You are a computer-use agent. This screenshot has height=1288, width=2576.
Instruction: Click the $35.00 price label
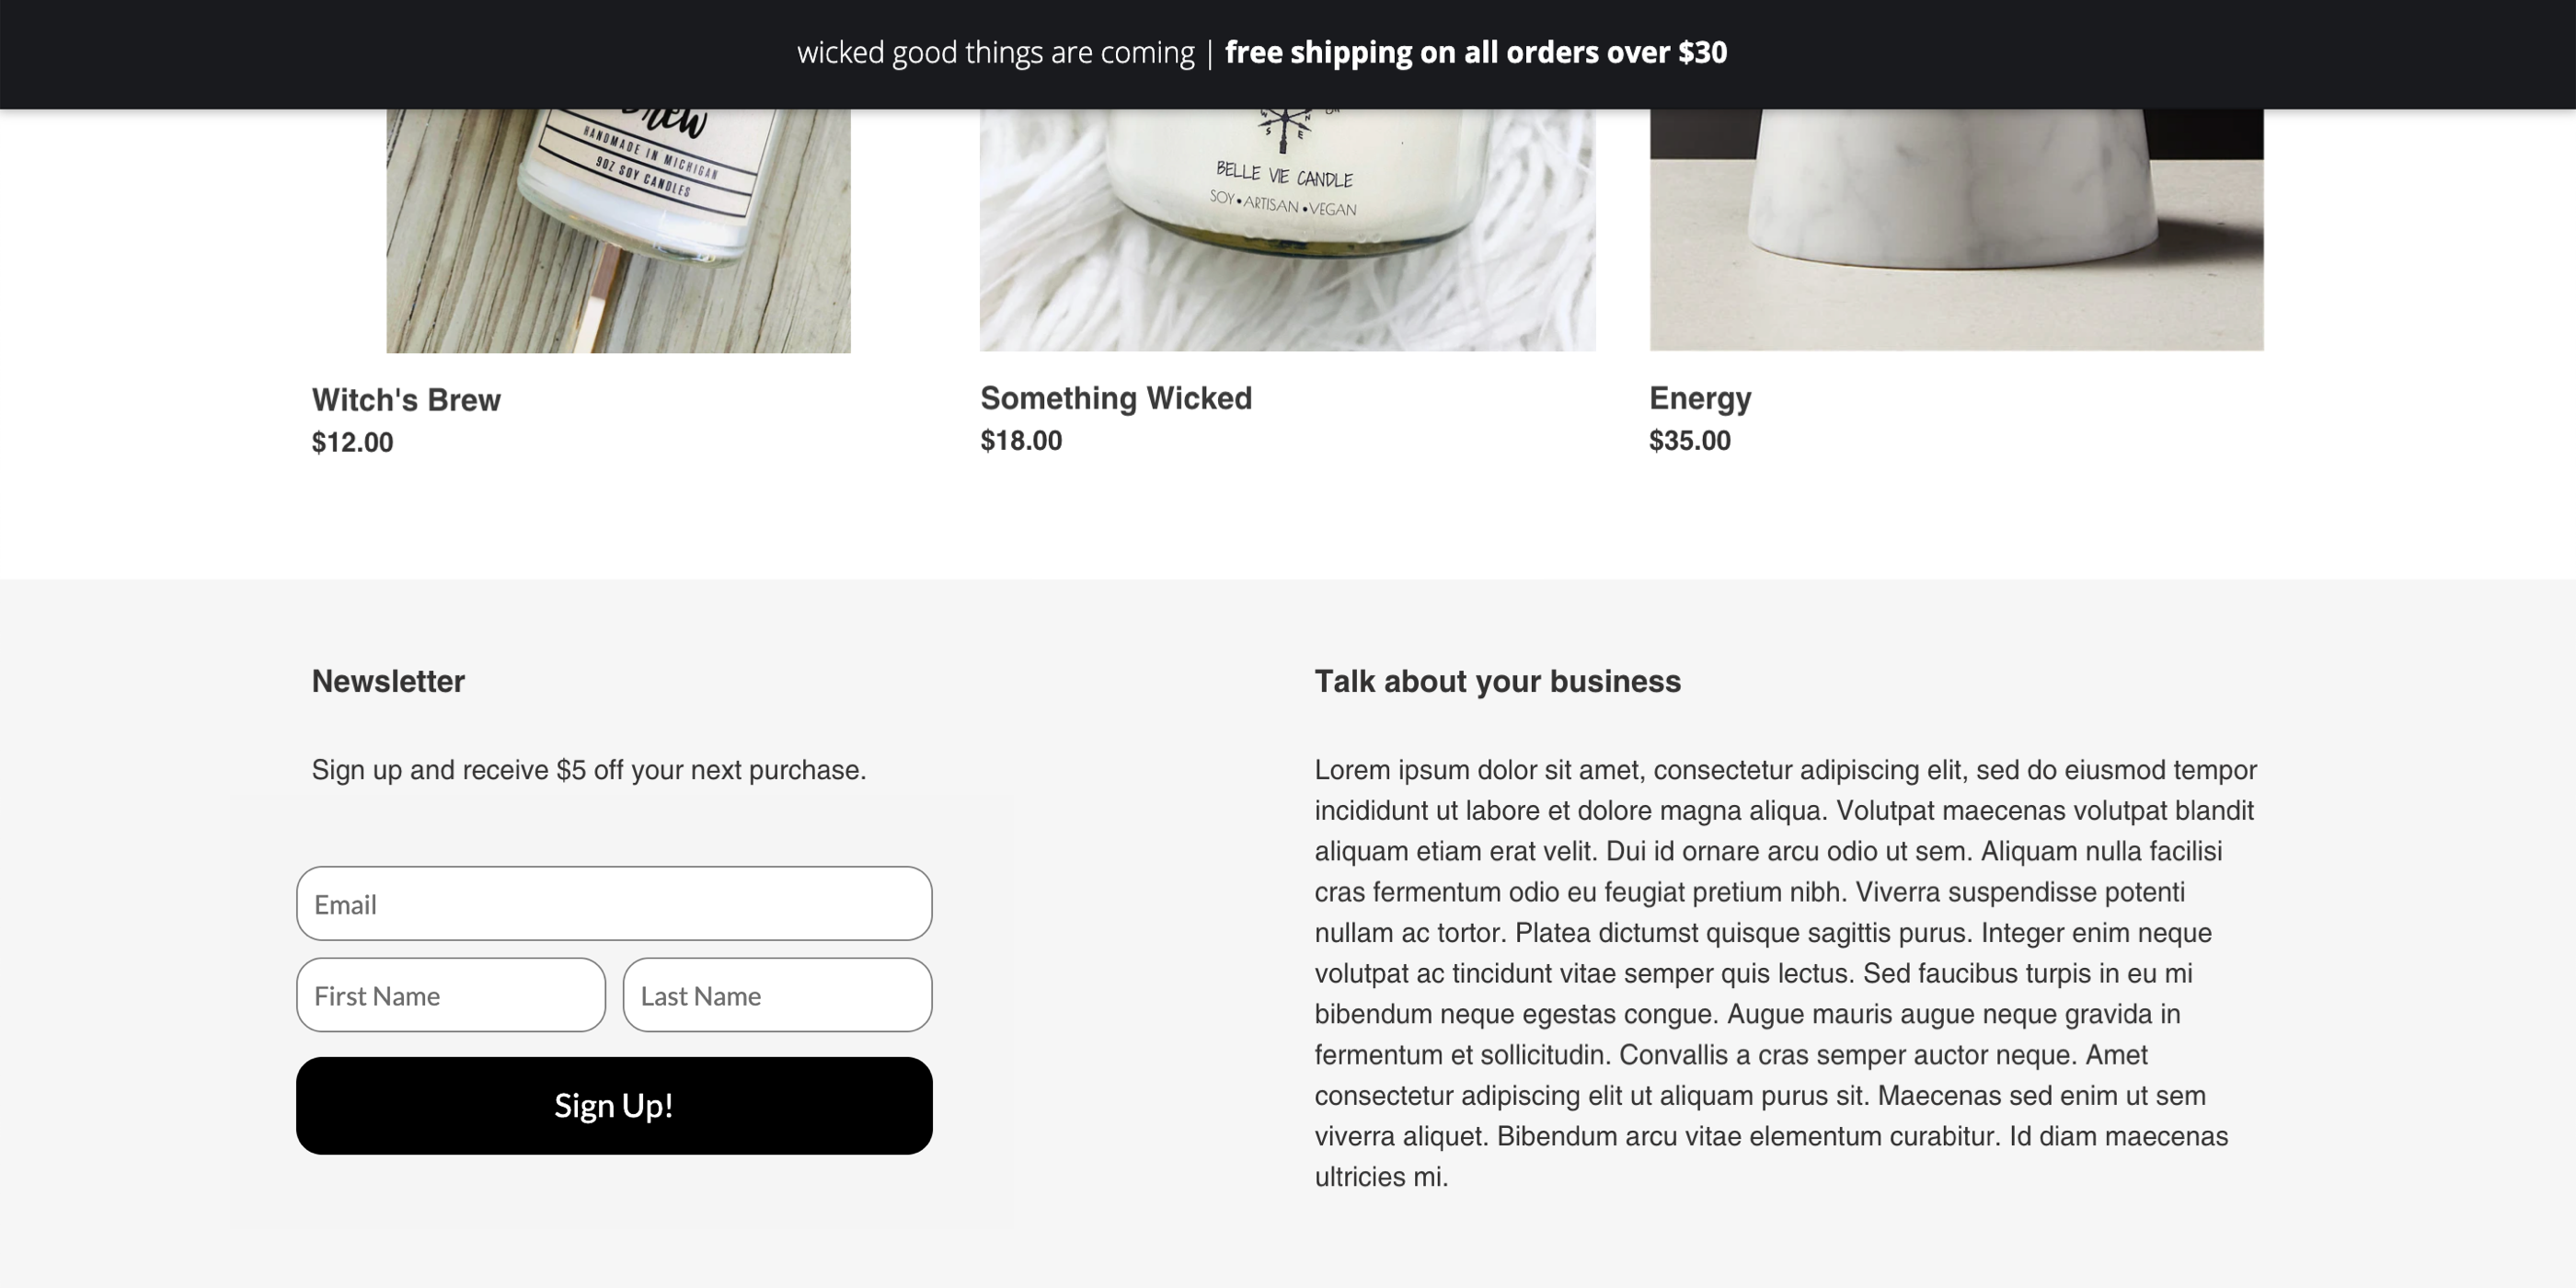coord(1689,440)
